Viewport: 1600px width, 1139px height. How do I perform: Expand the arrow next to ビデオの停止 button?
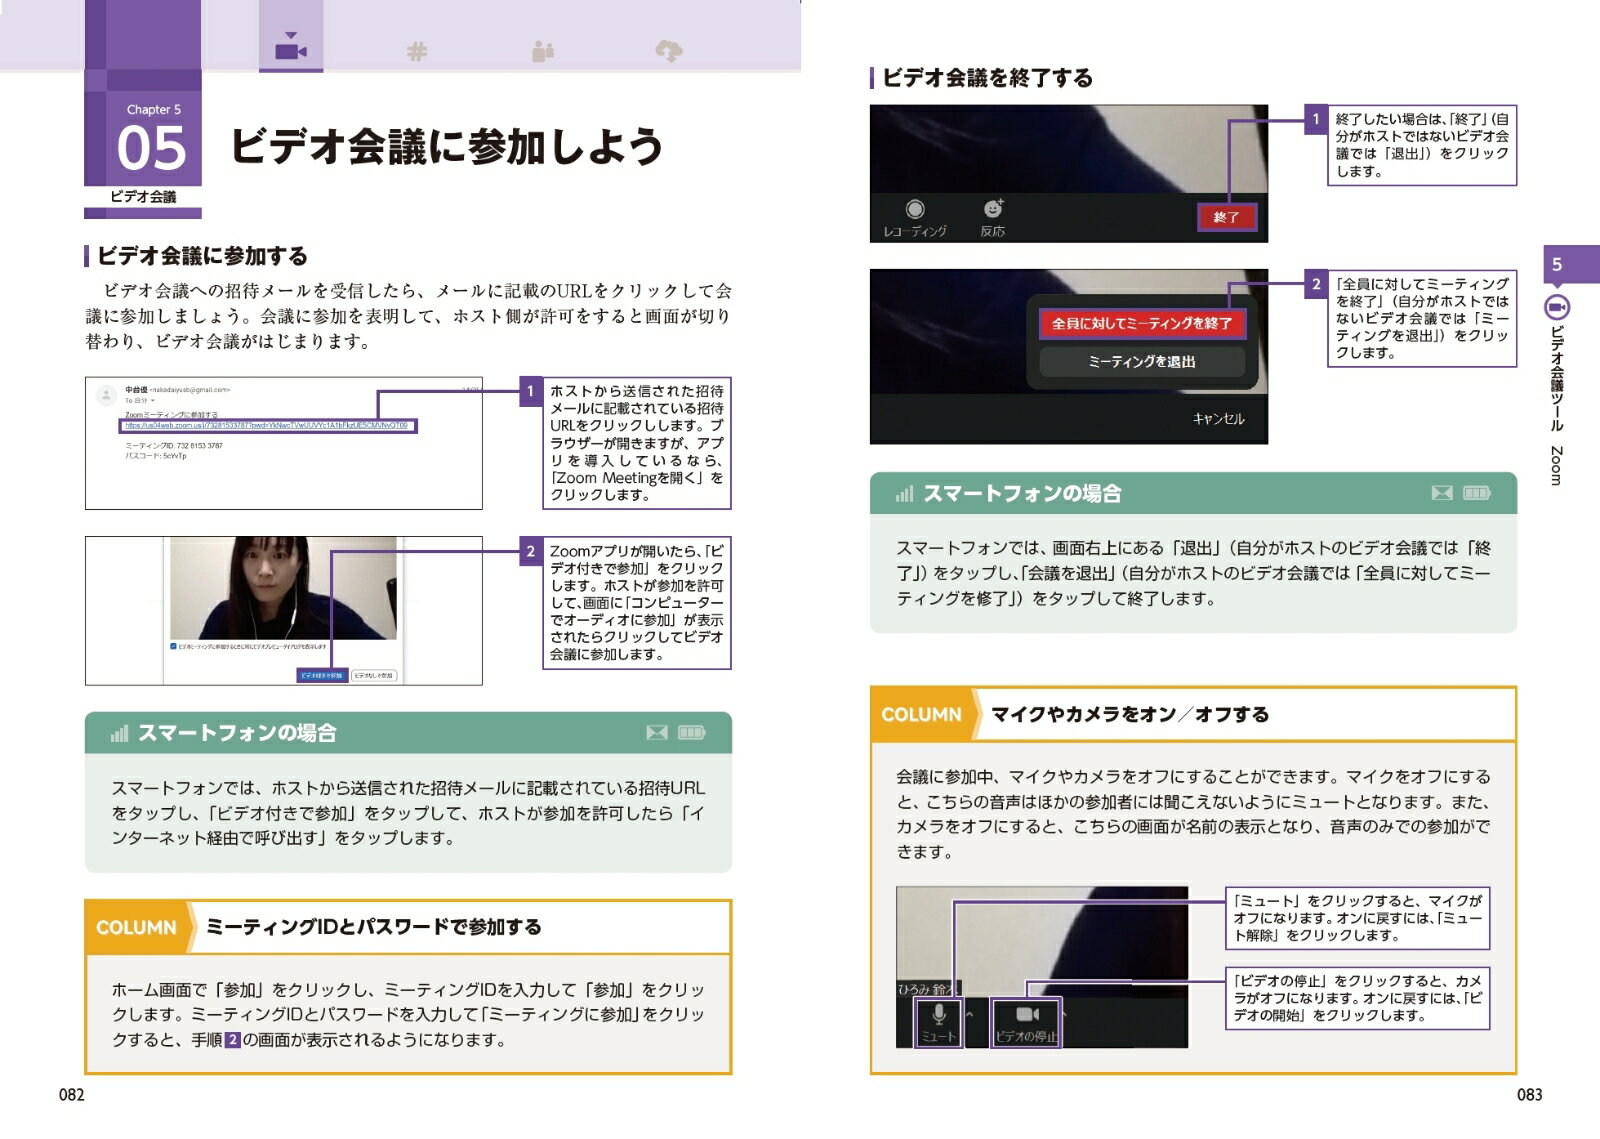click(x=1064, y=1014)
